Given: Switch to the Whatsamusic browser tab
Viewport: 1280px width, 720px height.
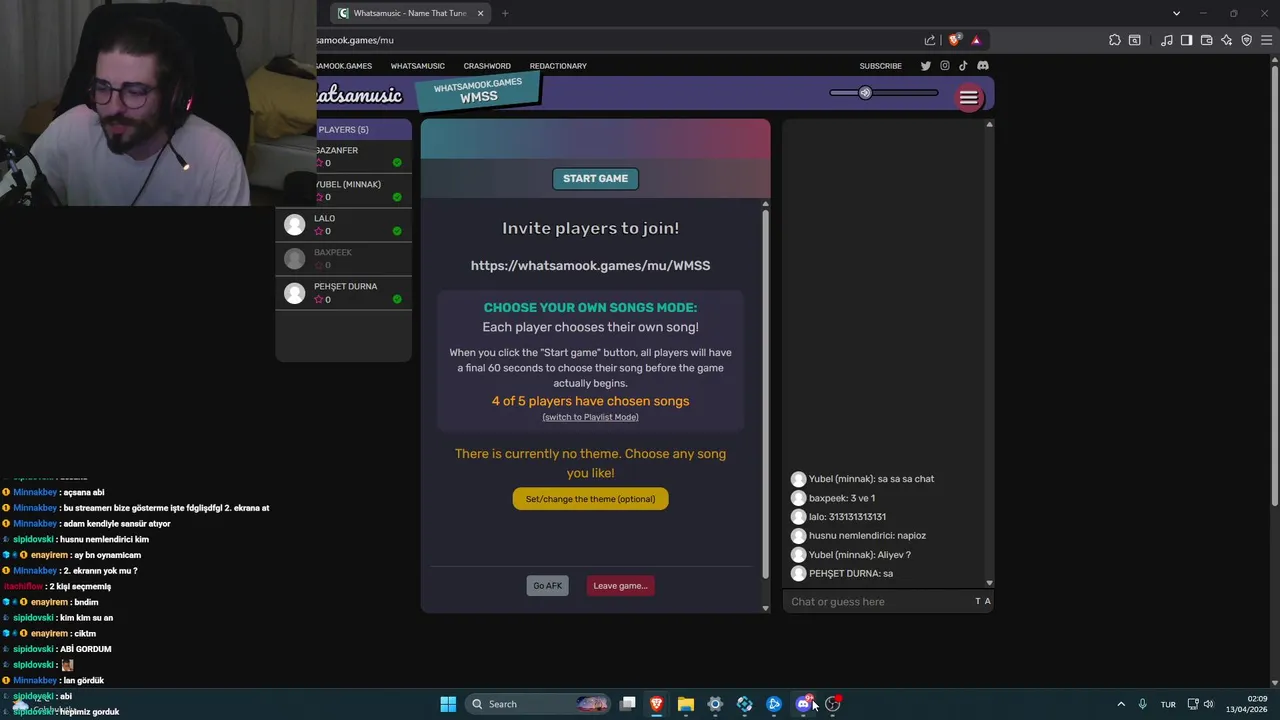Looking at the screenshot, I should 410,13.
